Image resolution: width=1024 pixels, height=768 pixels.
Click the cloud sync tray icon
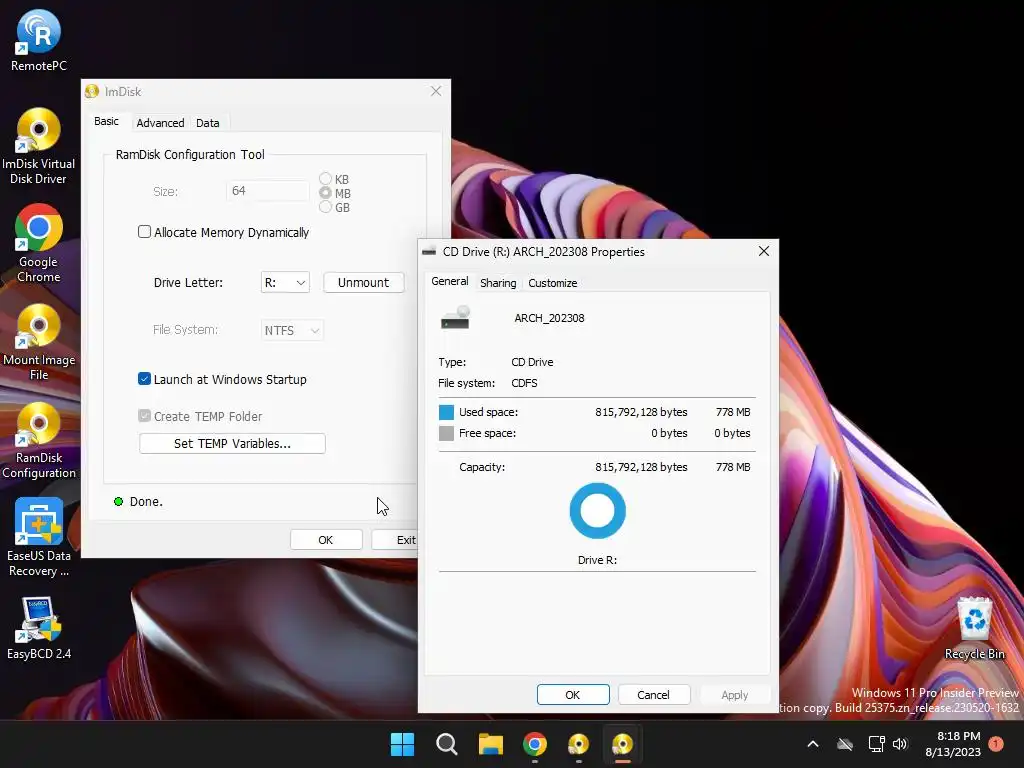(x=845, y=744)
